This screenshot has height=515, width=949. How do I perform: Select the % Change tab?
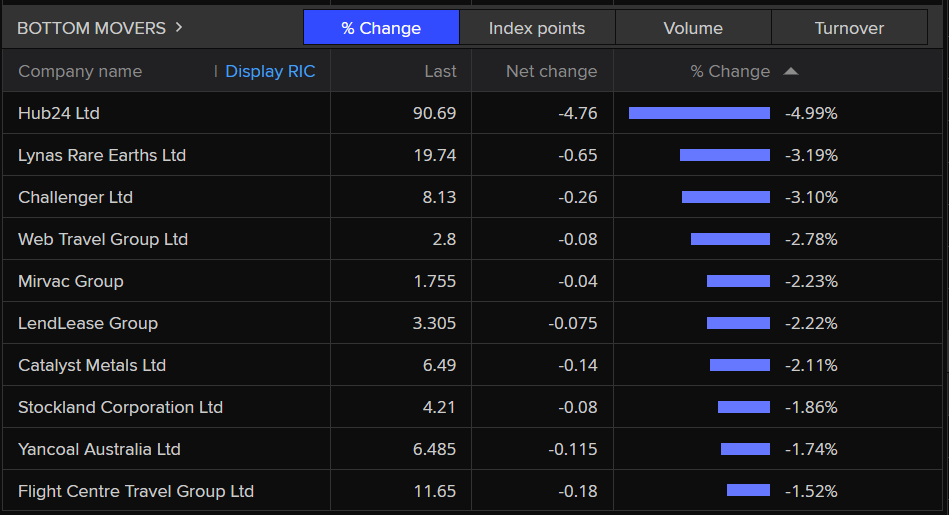(381, 28)
